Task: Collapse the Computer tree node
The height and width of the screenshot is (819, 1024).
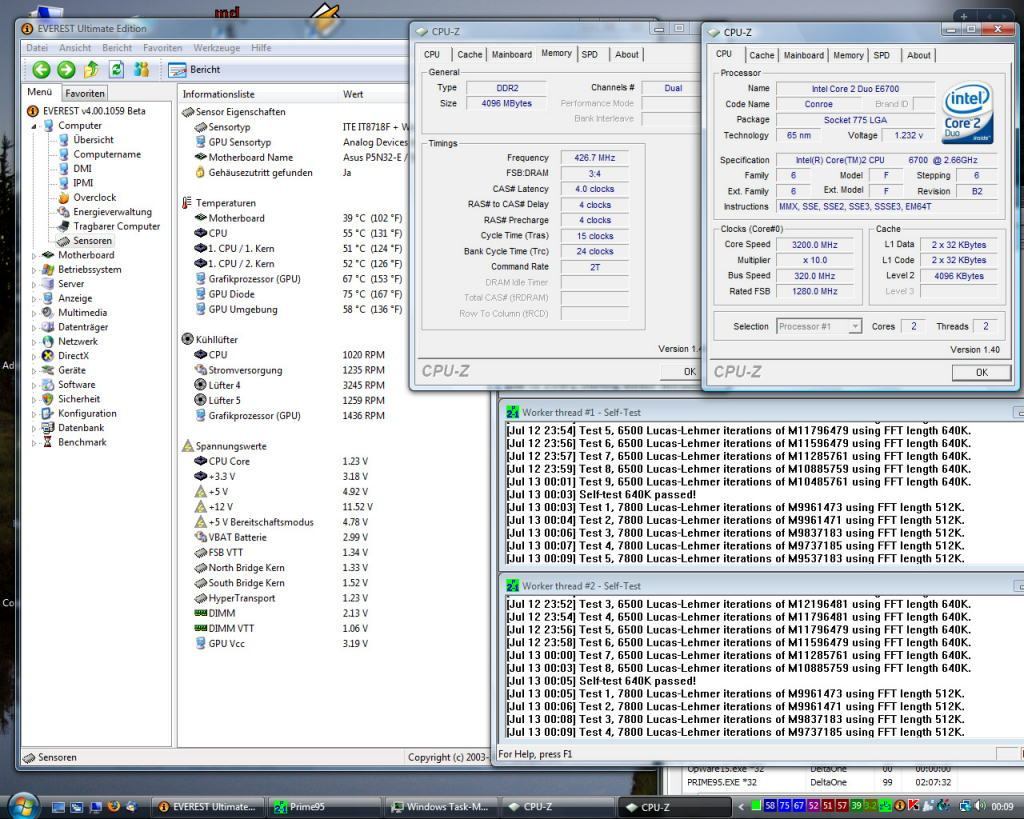Action: [34, 126]
